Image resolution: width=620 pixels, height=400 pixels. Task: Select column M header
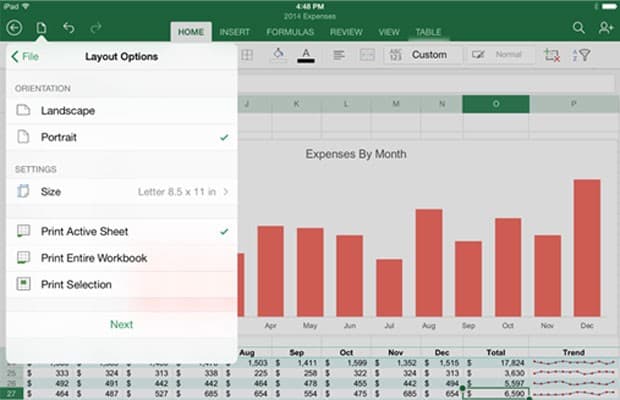395,104
